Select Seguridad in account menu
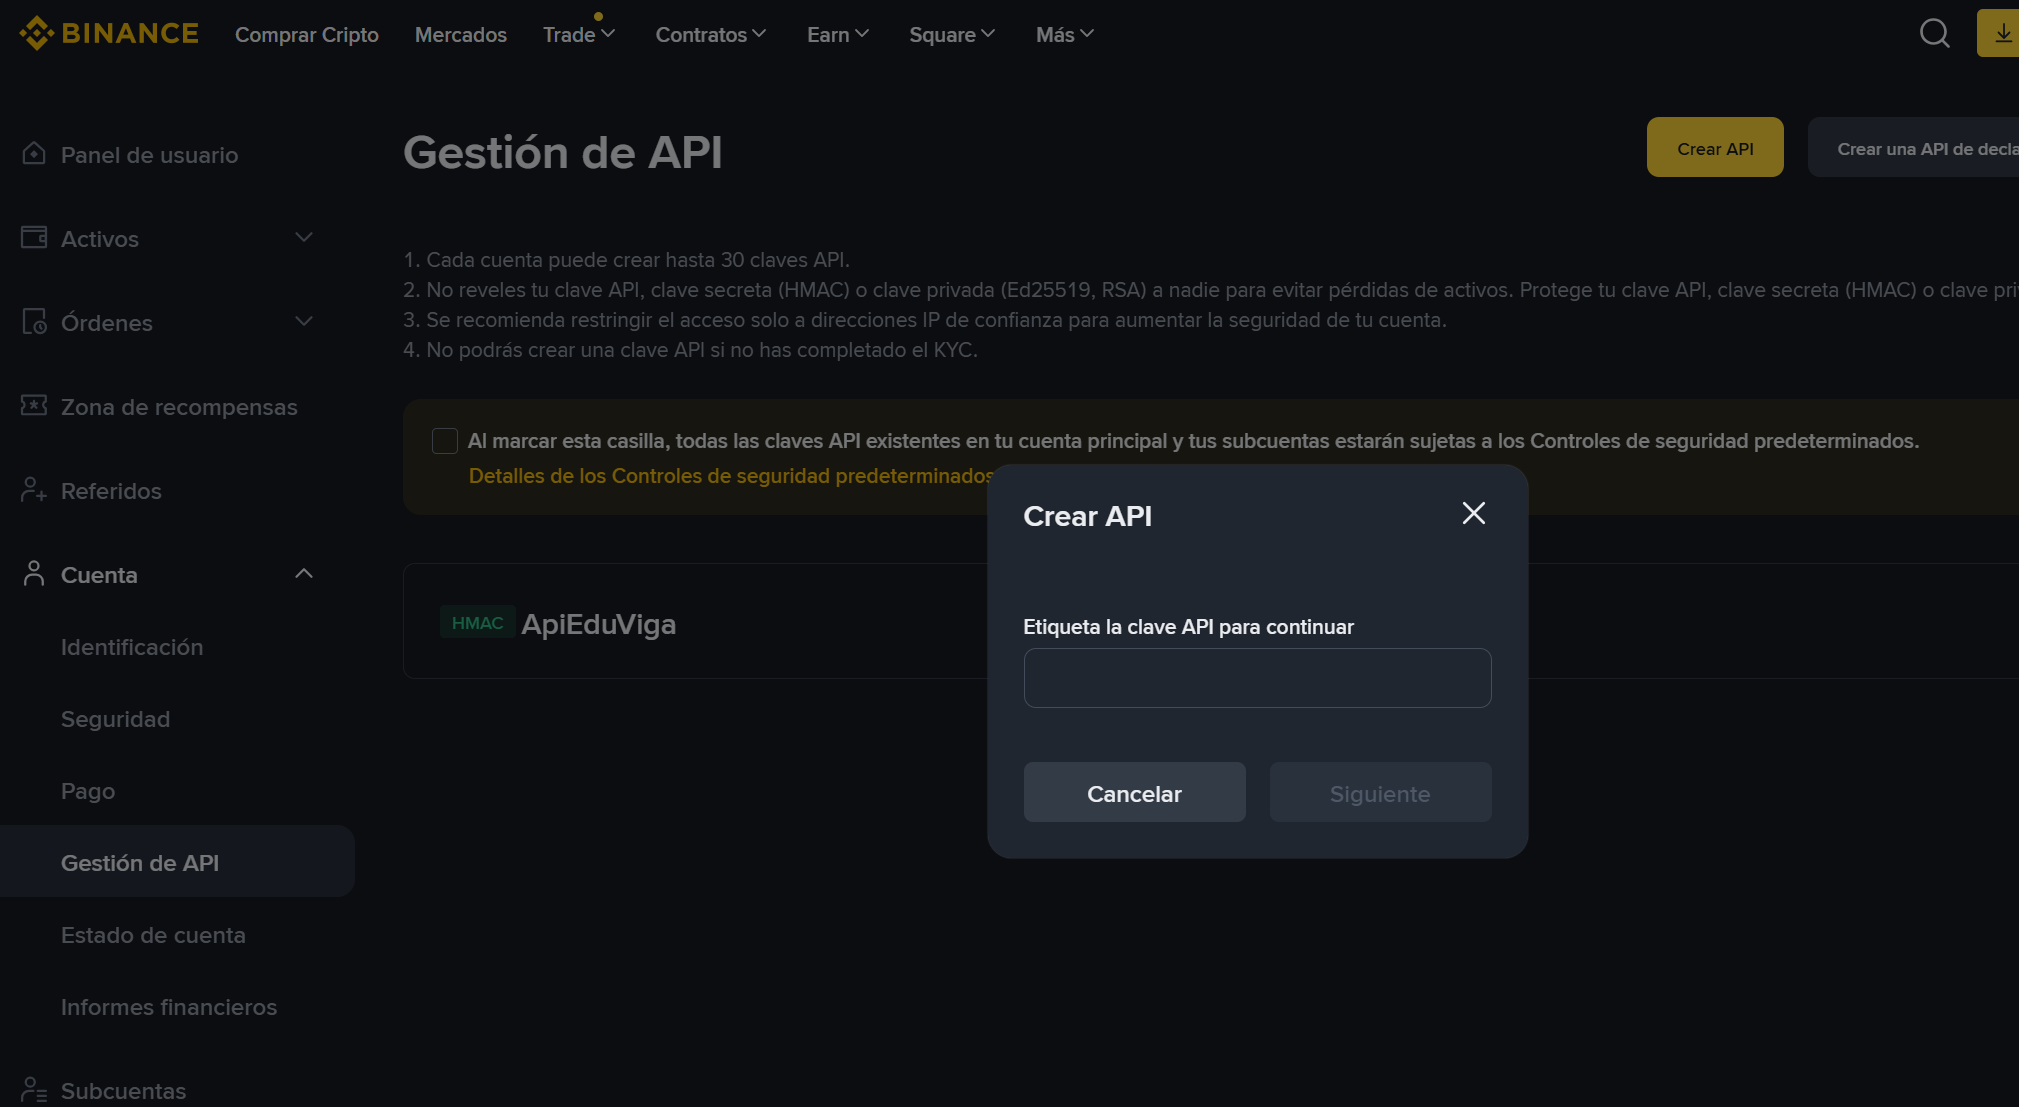The width and height of the screenshot is (2019, 1107). tap(115, 719)
